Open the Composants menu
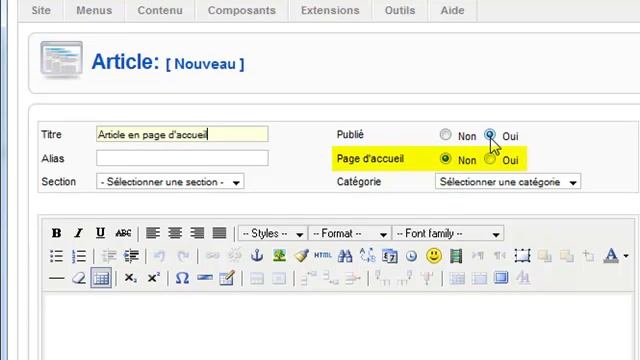 242,10
